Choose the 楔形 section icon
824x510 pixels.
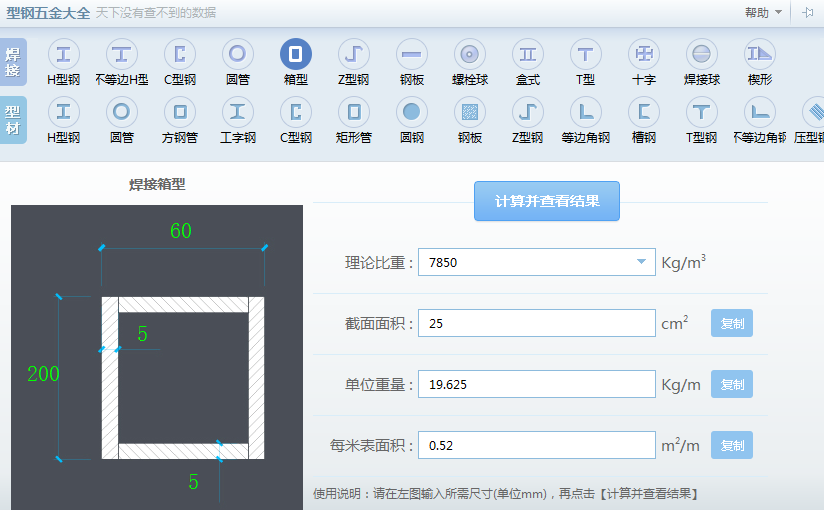[x=760, y=54]
